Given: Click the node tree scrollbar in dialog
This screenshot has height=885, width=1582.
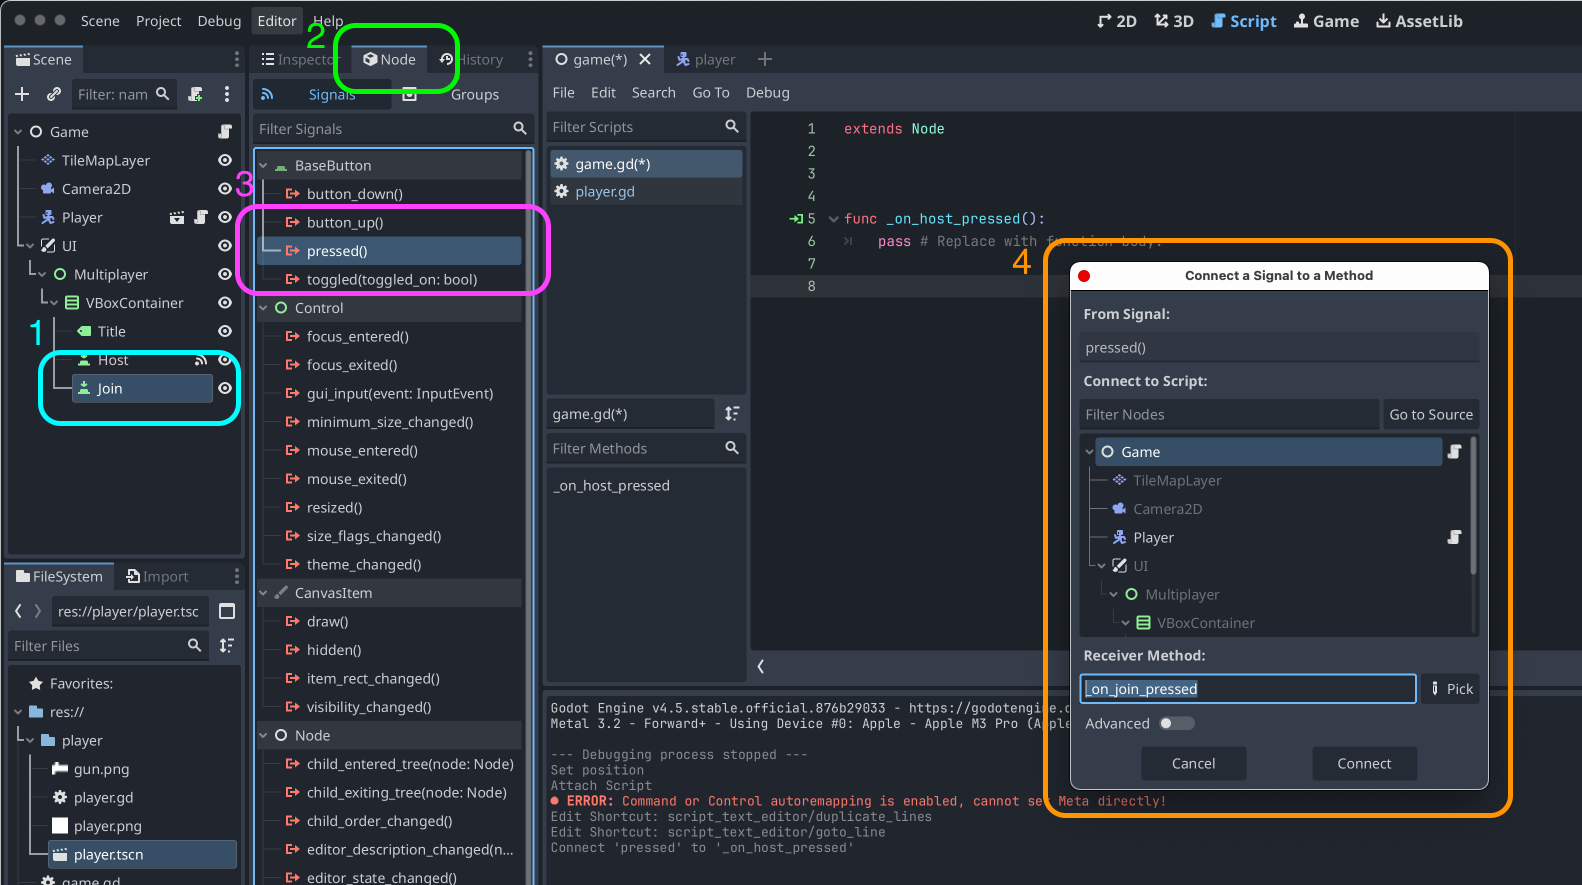Looking at the screenshot, I should tap(1473, 506).
